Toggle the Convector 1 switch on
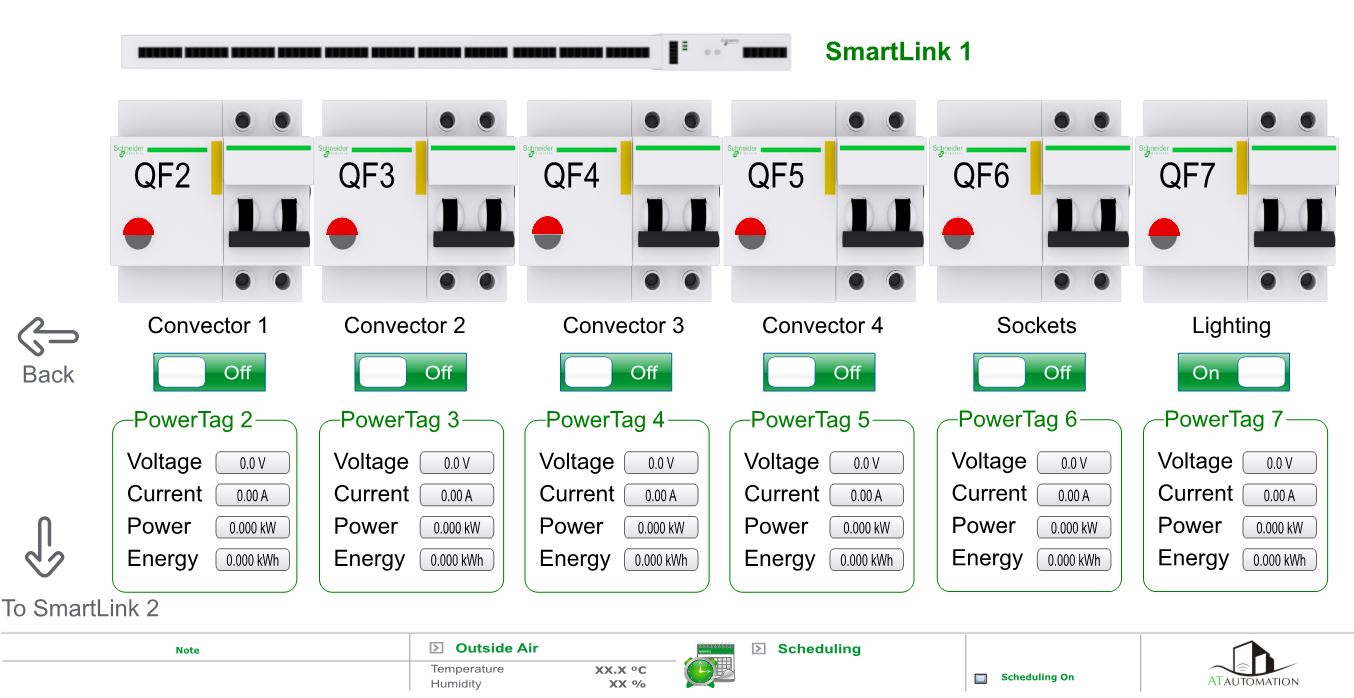1354x698 pixels. [209, 373]
